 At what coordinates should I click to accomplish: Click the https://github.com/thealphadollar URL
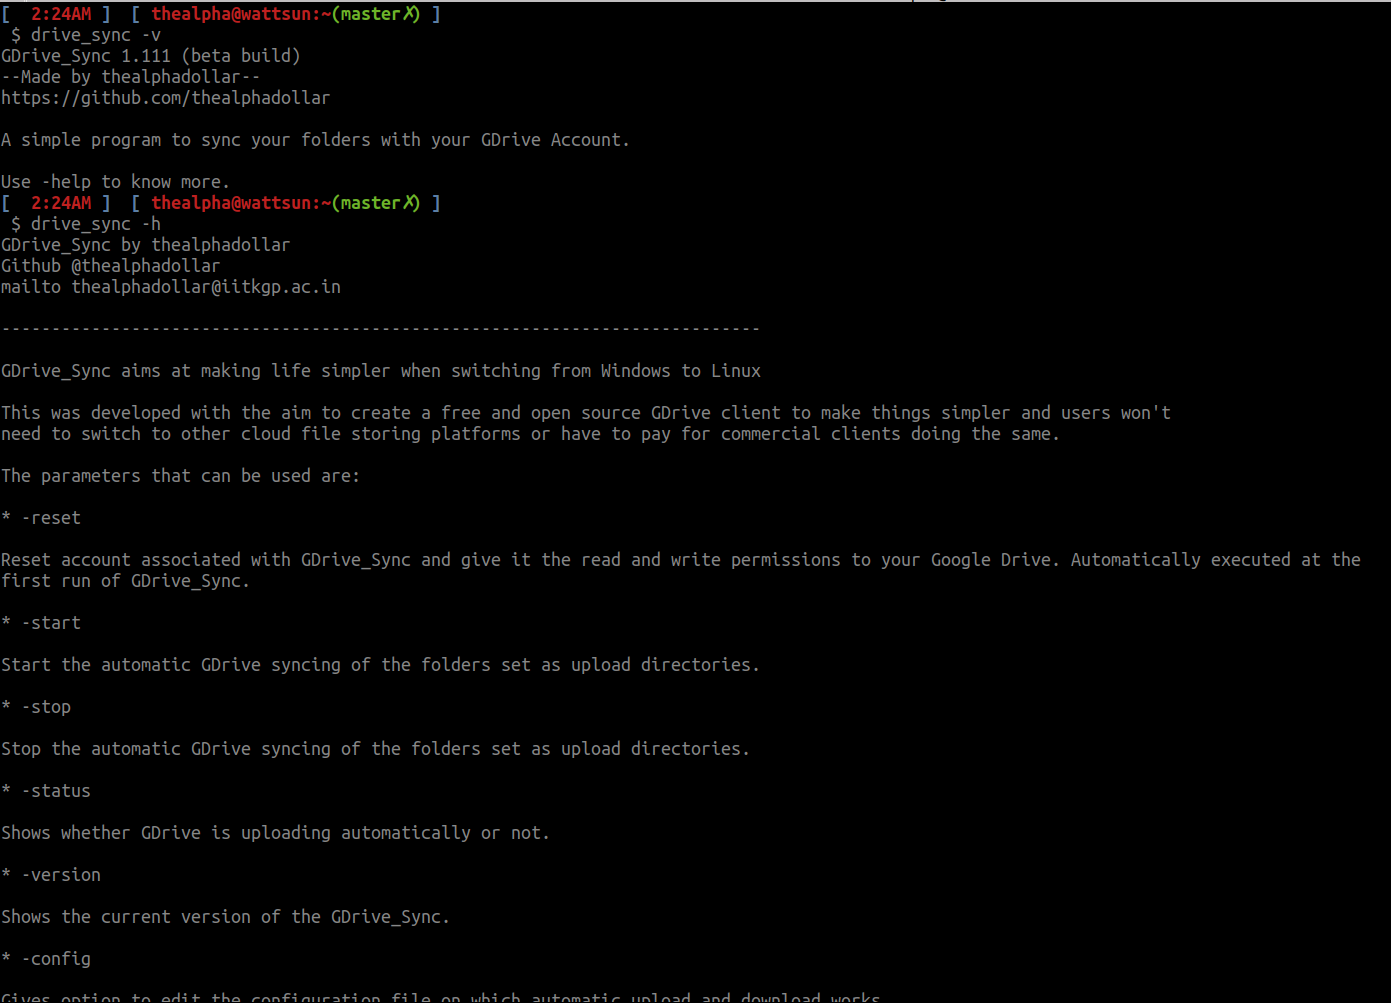click(x=165, y=98)
